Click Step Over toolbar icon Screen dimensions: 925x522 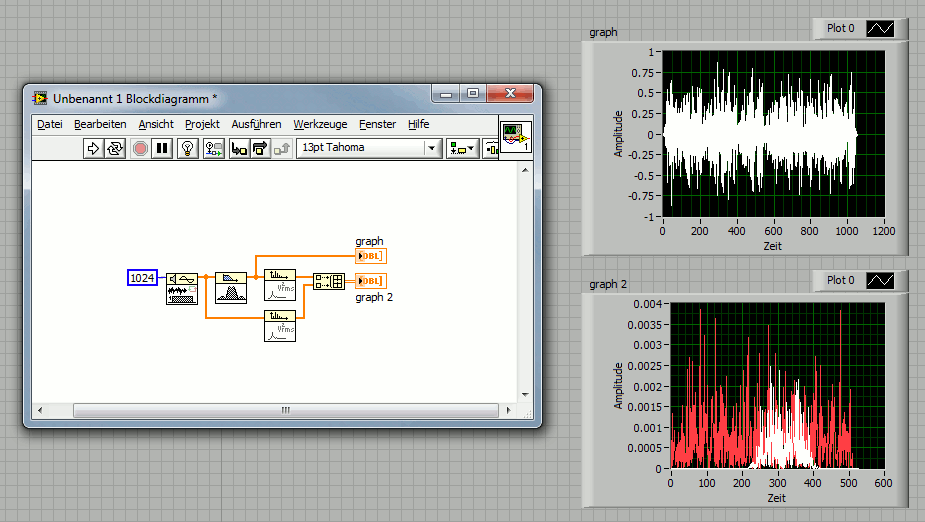tap(260, 148)
